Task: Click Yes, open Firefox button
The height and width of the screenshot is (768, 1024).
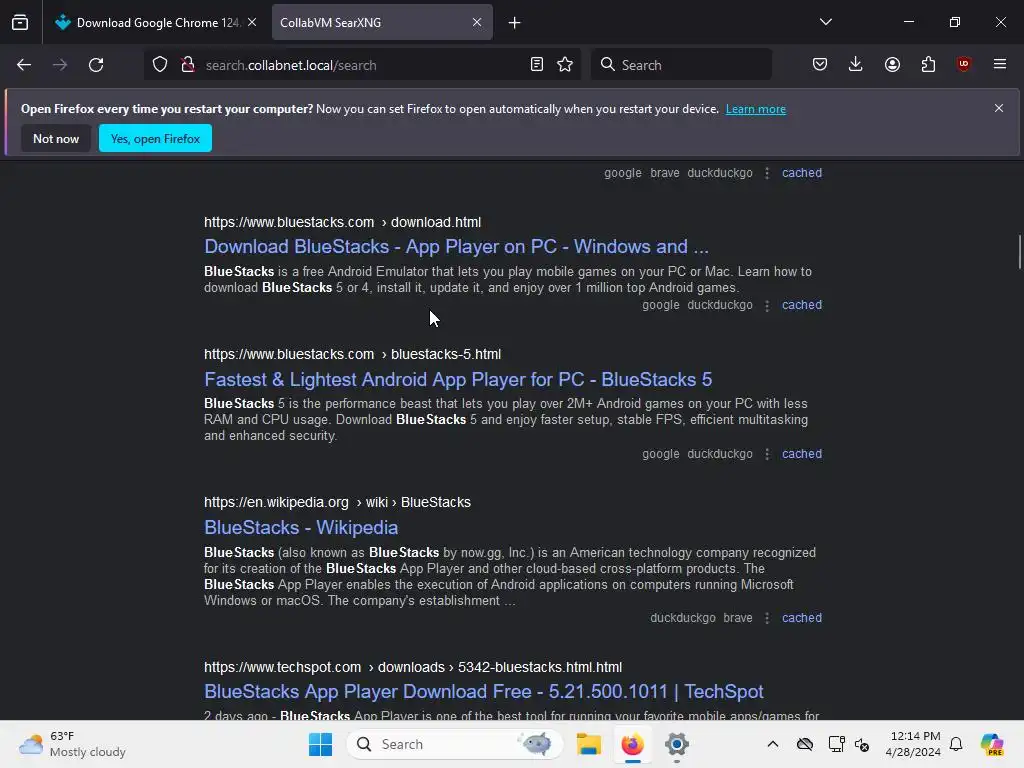Action: click(x=155, y=138)
